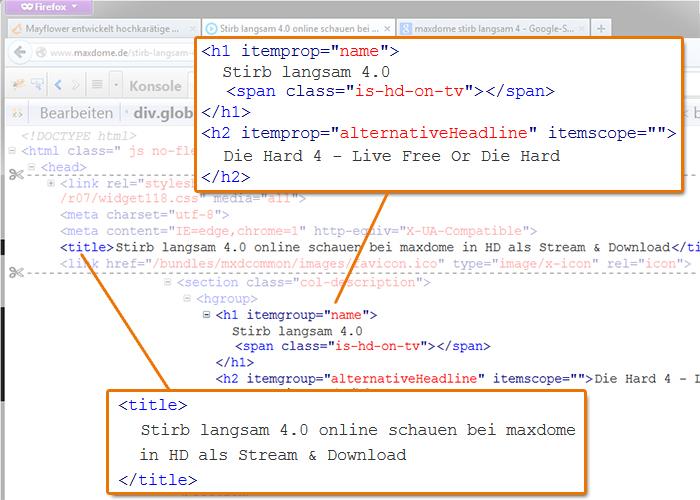This screenshot has width=700, height=500.
Task: Click Firebug panel history back arrow
Action: [x=58, y=84]
